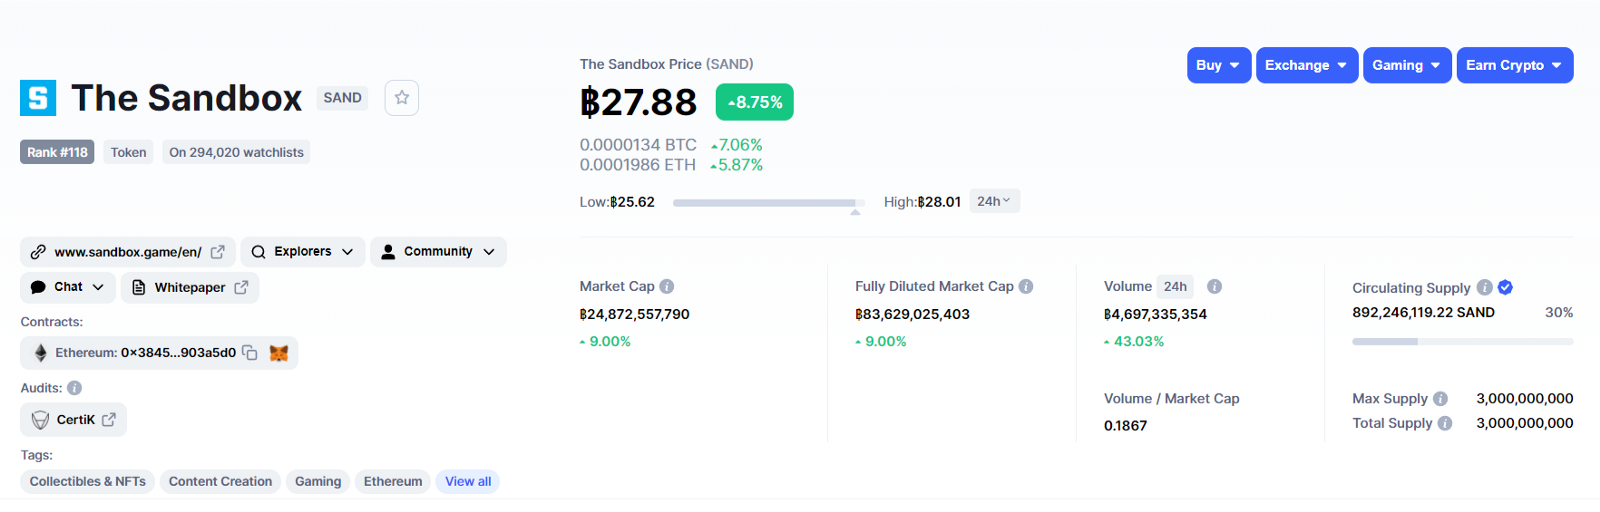Expand the Community dropdown

click(x=438, y=252)
